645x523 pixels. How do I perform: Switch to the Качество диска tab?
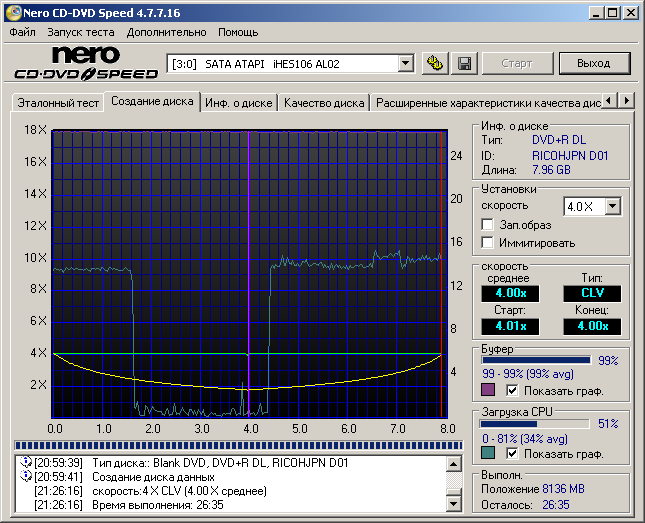tap(324, 103)
